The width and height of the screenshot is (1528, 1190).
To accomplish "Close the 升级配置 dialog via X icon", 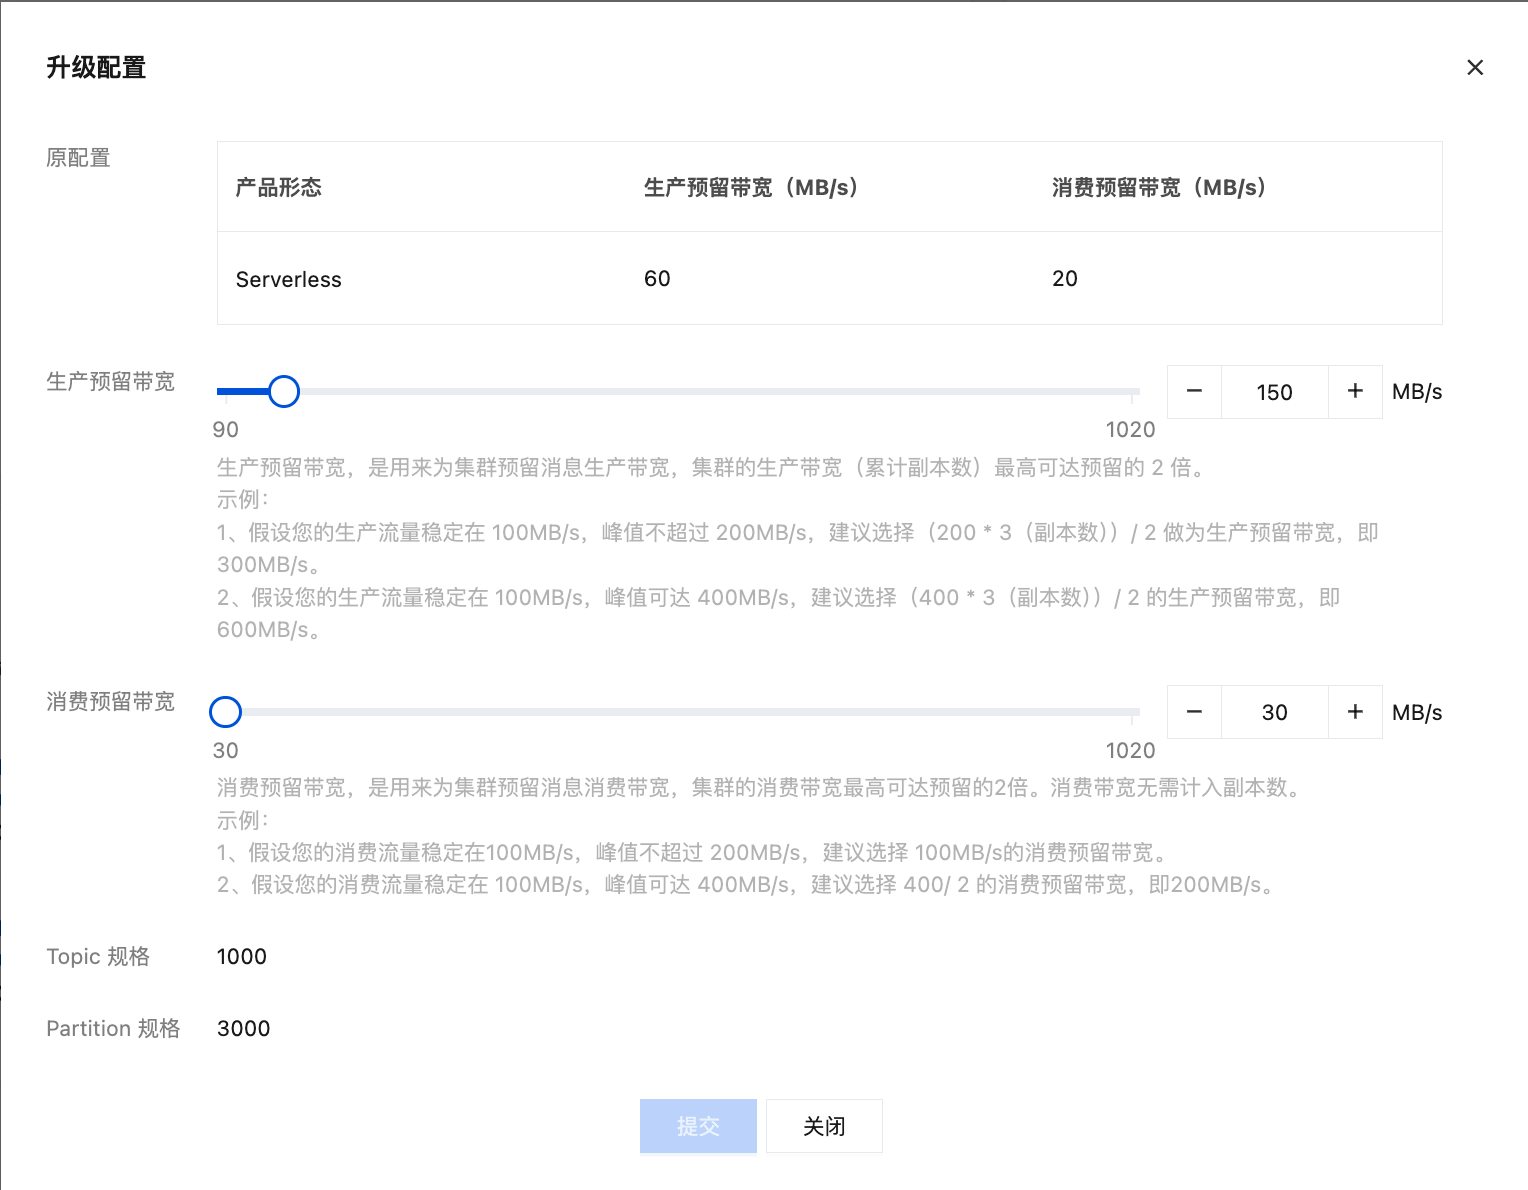I will (1475, 67).
